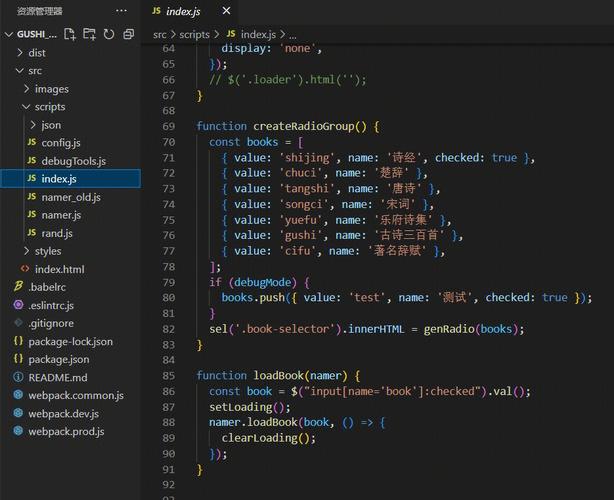Click the git icon beside .gitignore
The height and width of the screenshot is (500, 614).
(x=18, y=323)
